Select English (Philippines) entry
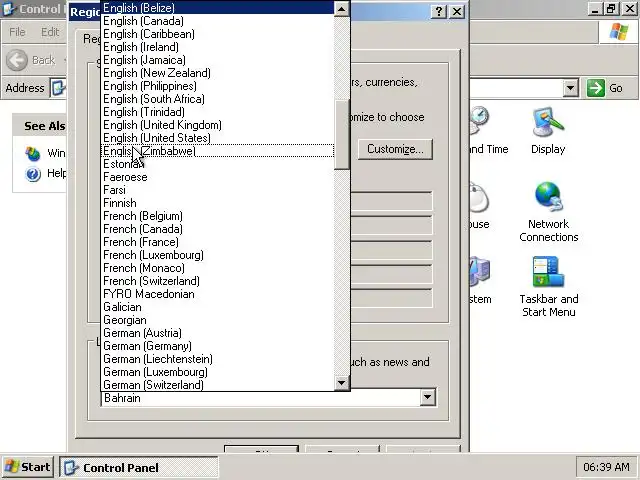640x480 pixels. tap(217, 86)
